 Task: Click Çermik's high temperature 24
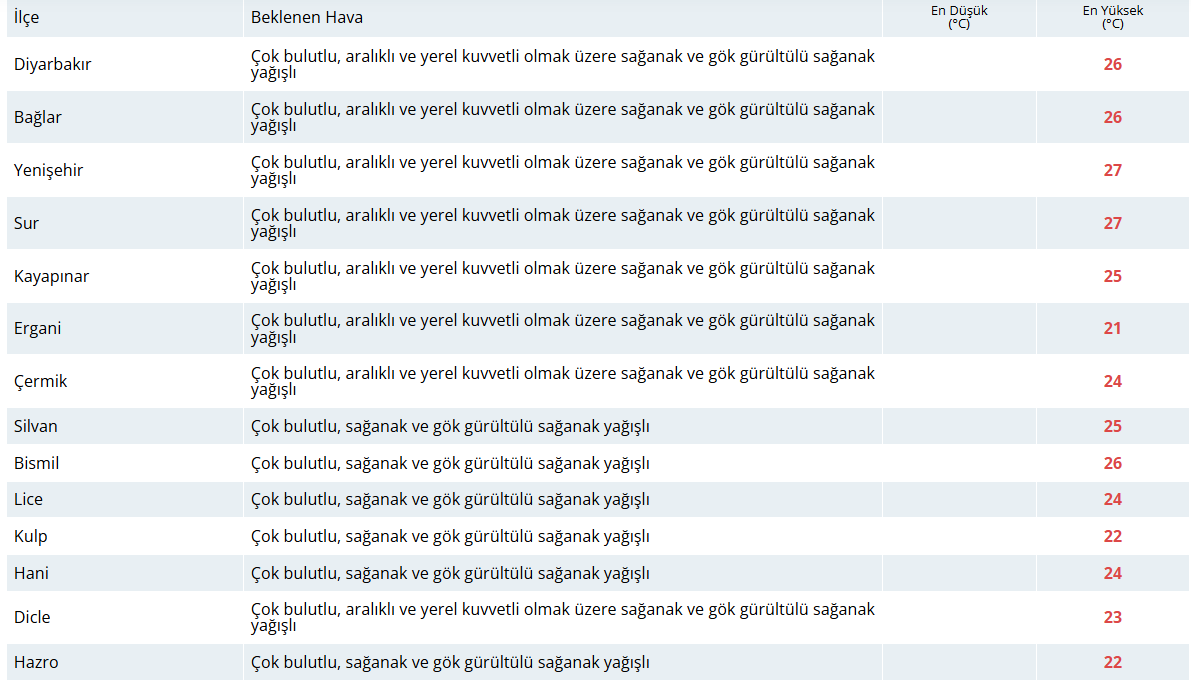pos(1113,381)
